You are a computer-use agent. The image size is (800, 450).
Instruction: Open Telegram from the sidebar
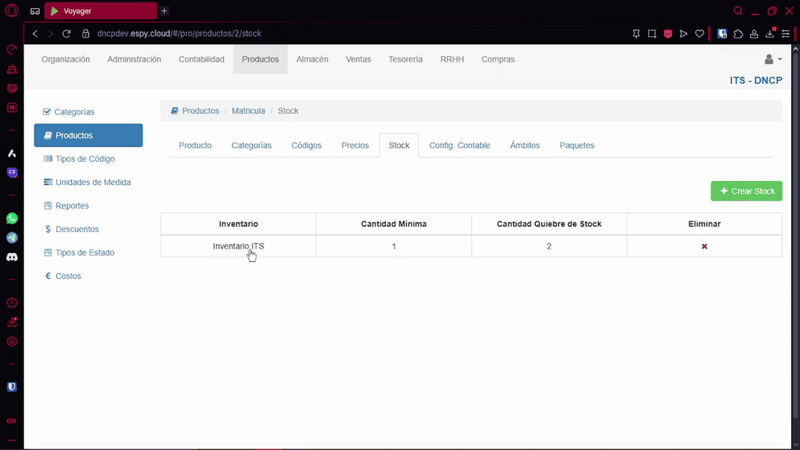coord(12,238)
